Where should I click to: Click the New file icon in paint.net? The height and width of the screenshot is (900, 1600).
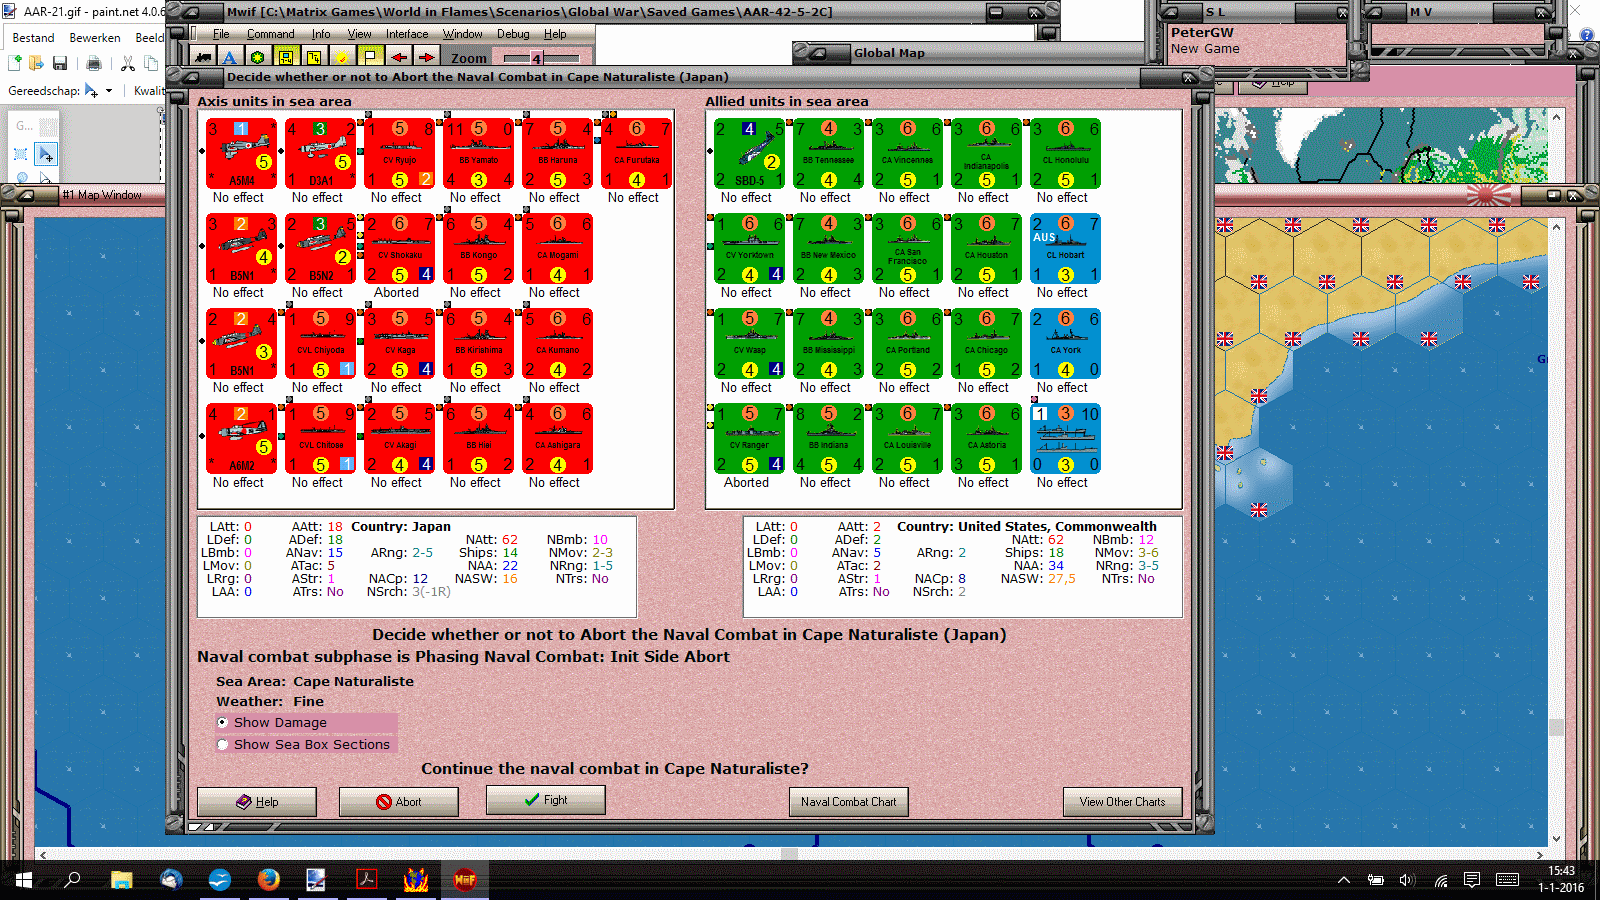(15, 63)
